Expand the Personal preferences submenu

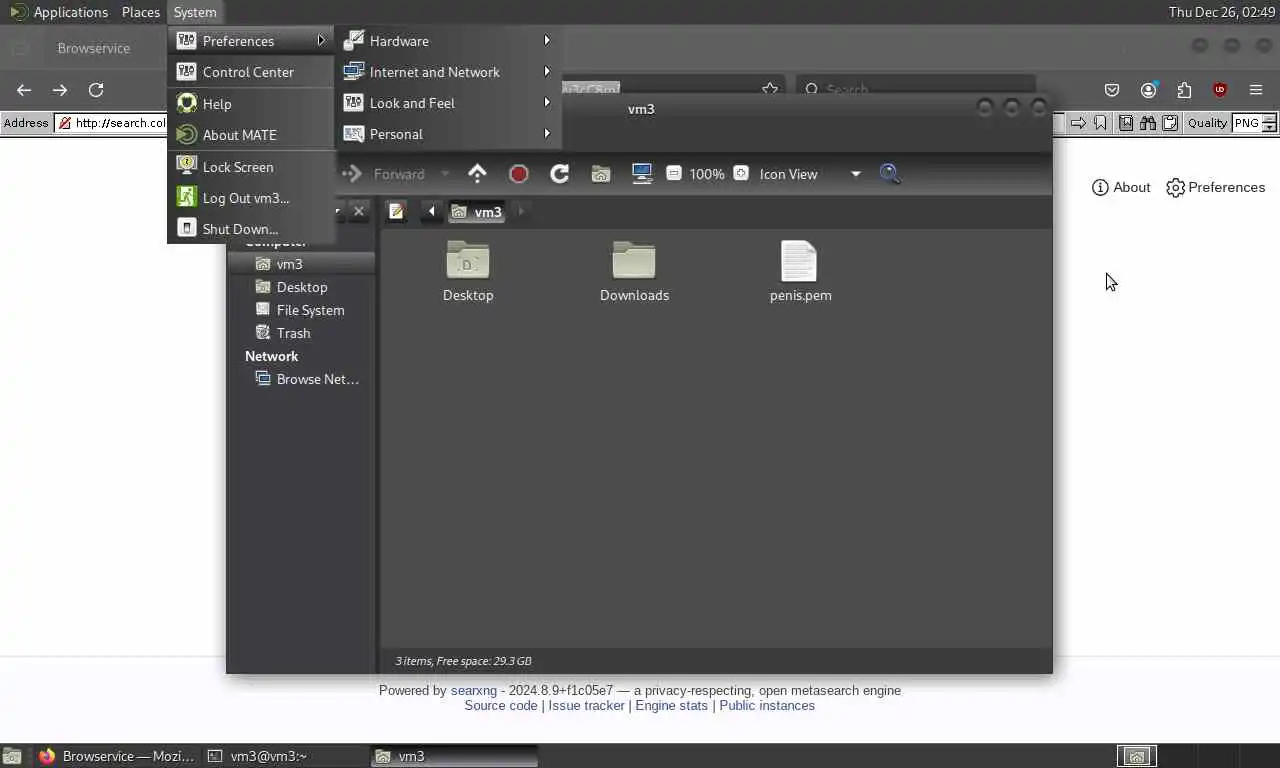click(x=447, y=134)
